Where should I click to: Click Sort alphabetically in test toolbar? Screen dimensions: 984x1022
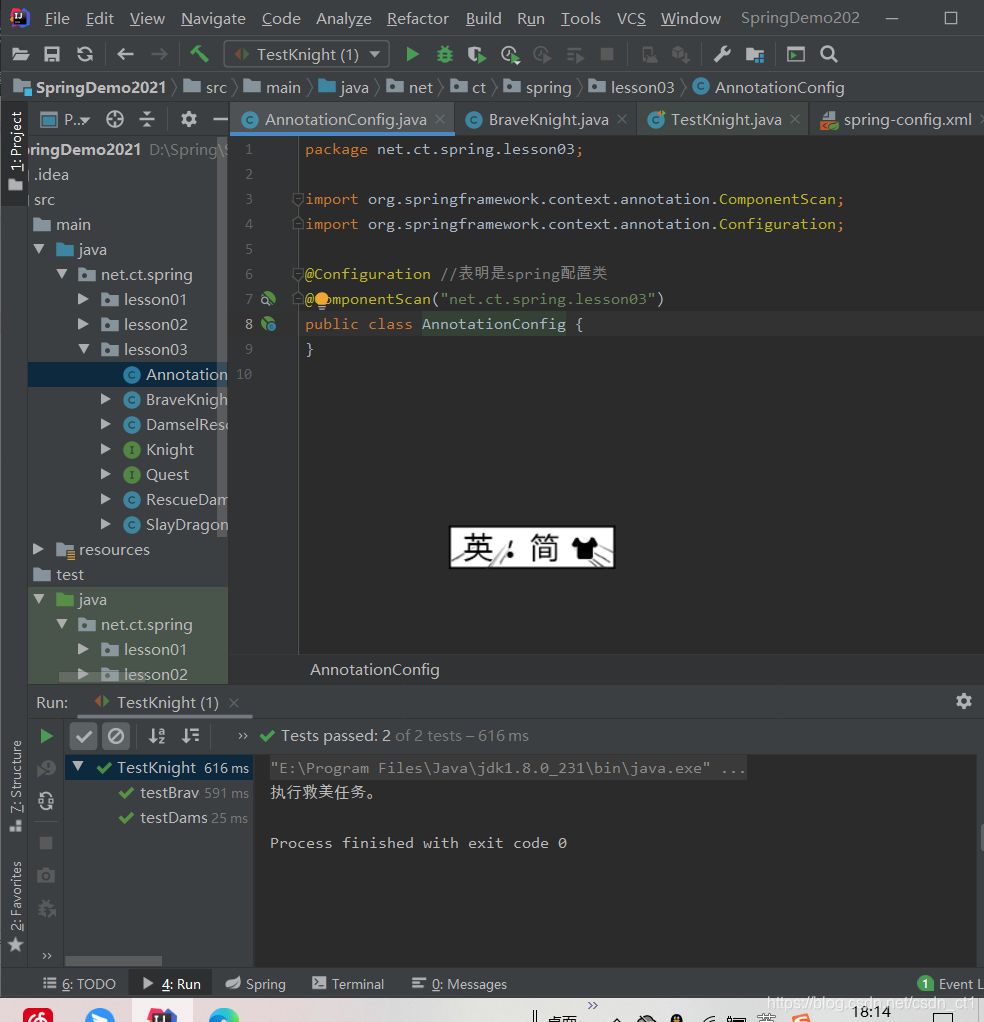[x=157, y=736]
